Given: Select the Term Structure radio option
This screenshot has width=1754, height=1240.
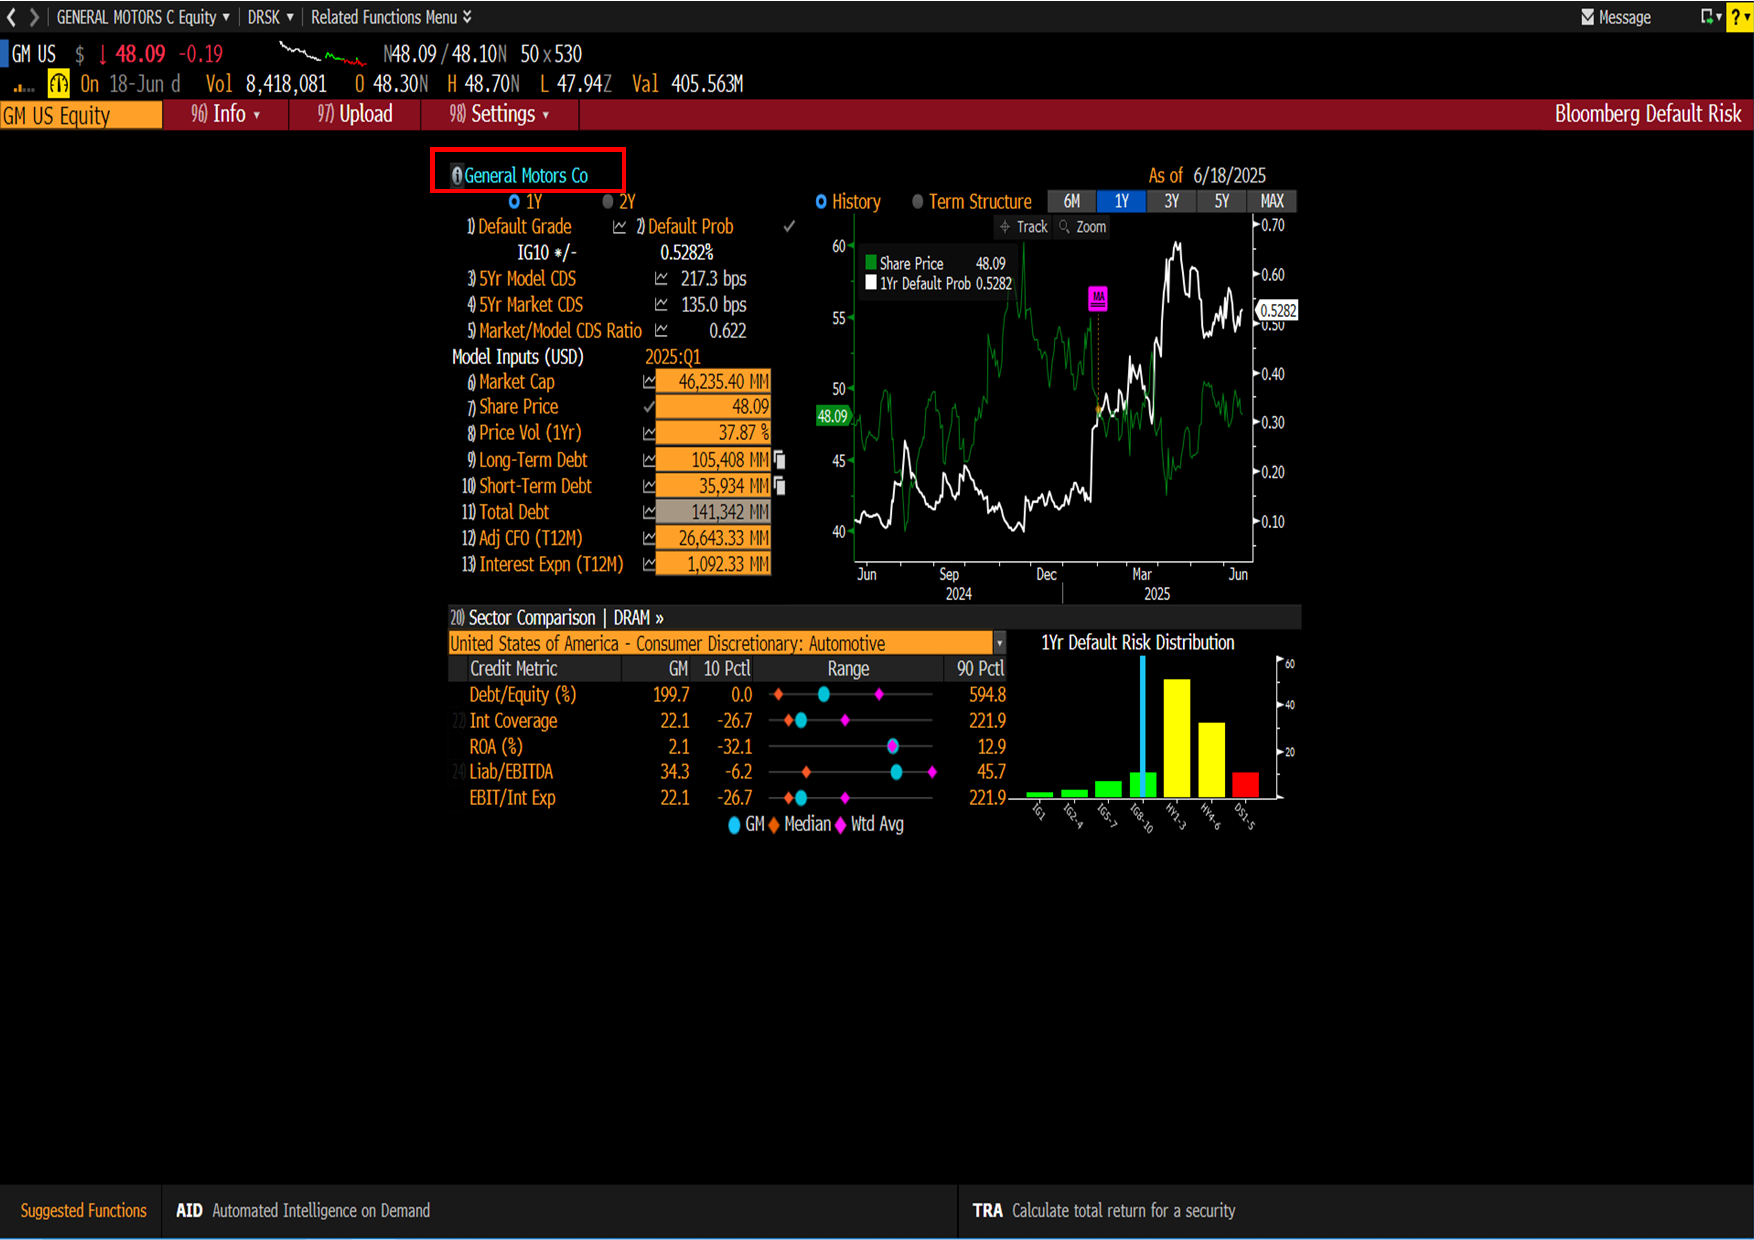Looking at the screenshot, I should coord(918,202).
